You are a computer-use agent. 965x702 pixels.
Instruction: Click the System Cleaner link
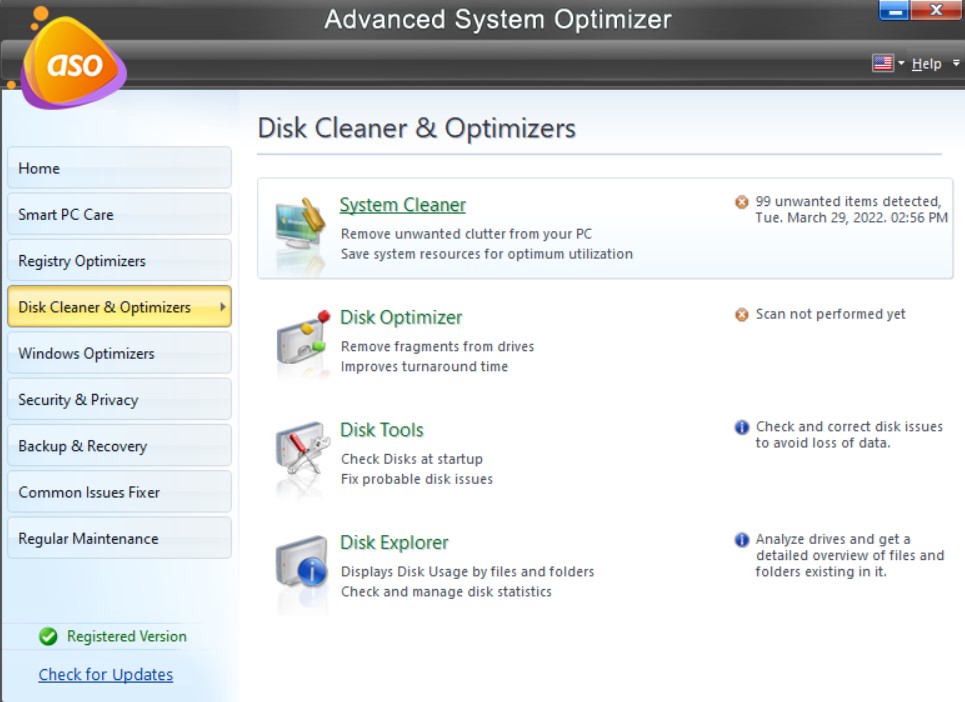point(402,204)
